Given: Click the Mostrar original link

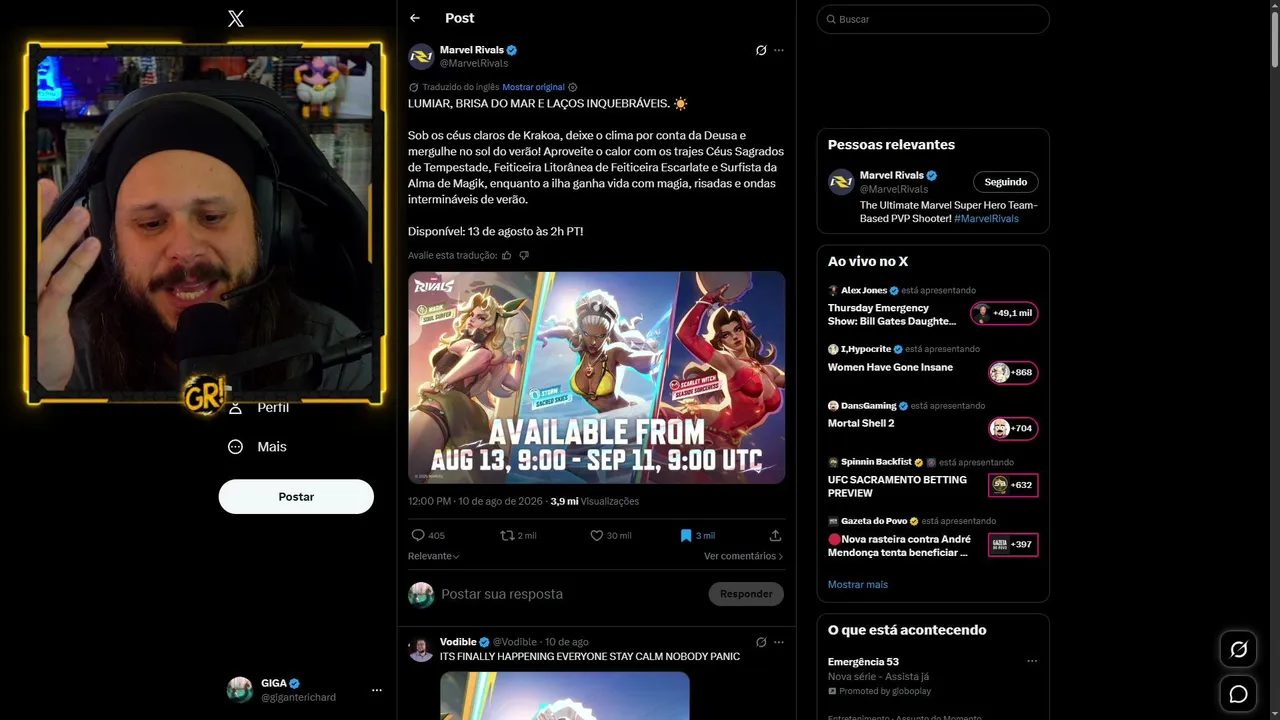Looking at the screenshot, I should coord(533,87).
